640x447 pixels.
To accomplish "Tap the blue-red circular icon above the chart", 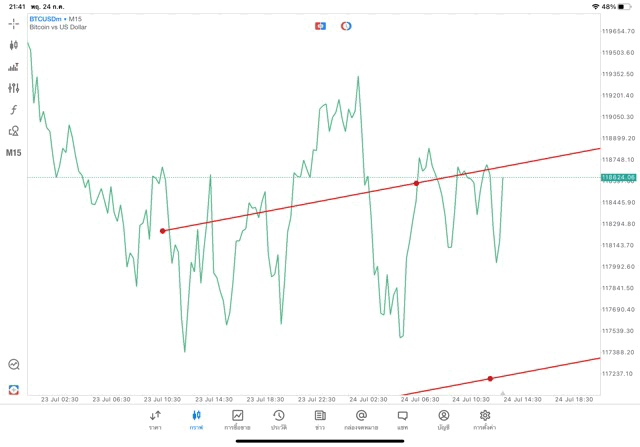I will click(x=346, y=26).
